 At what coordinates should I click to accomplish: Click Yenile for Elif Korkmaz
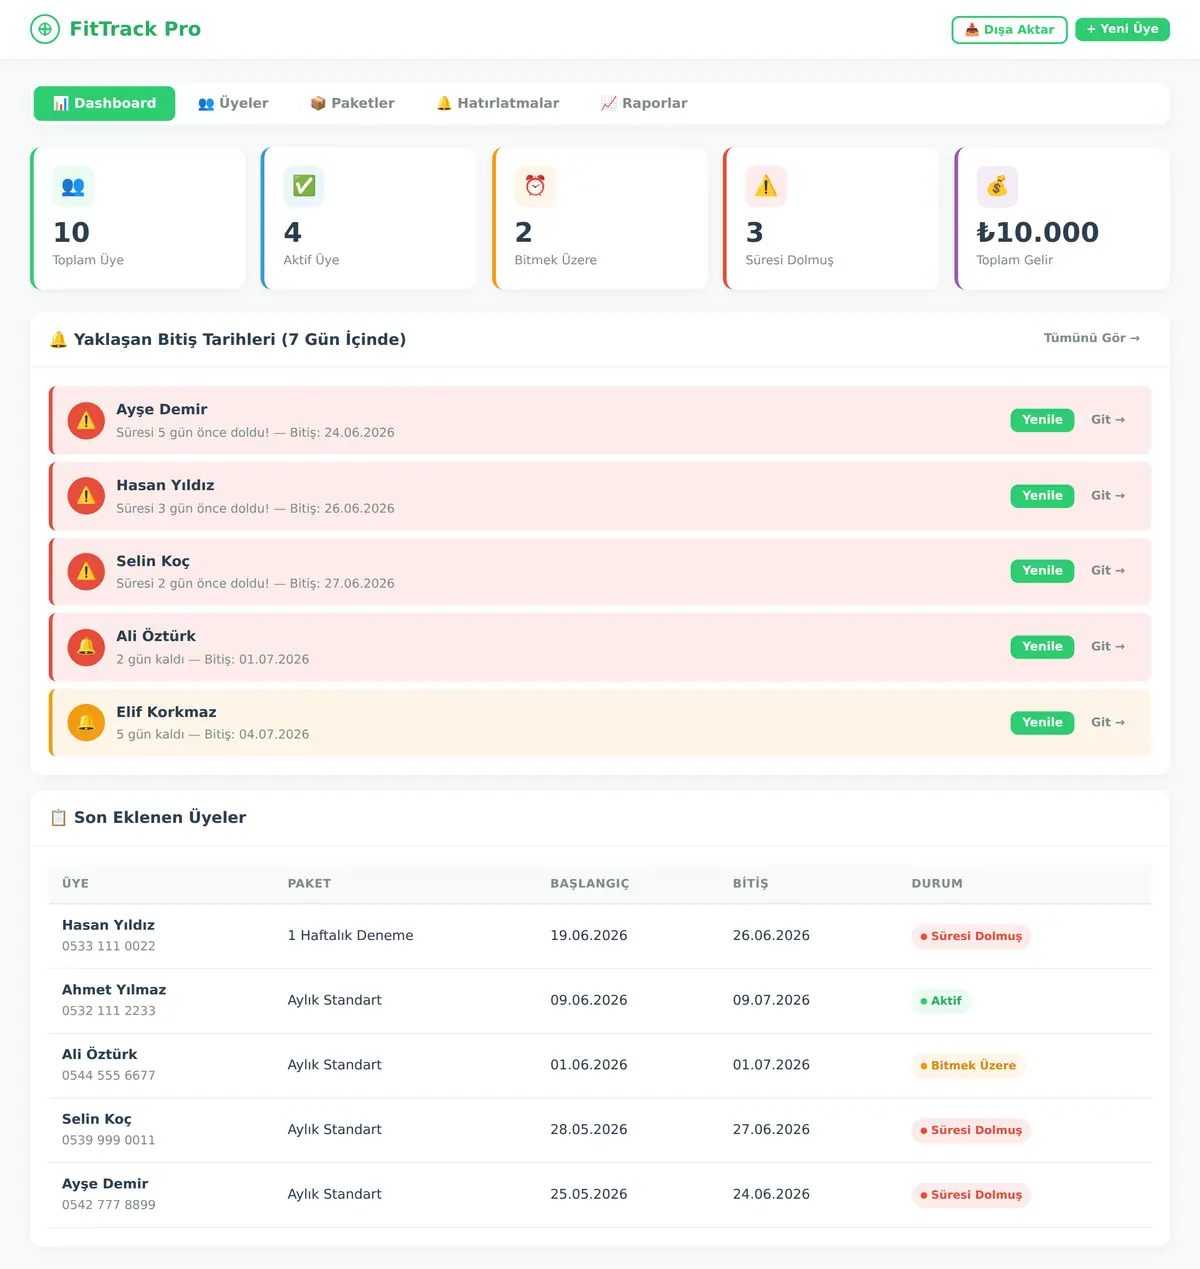[x=1042, y=723]
